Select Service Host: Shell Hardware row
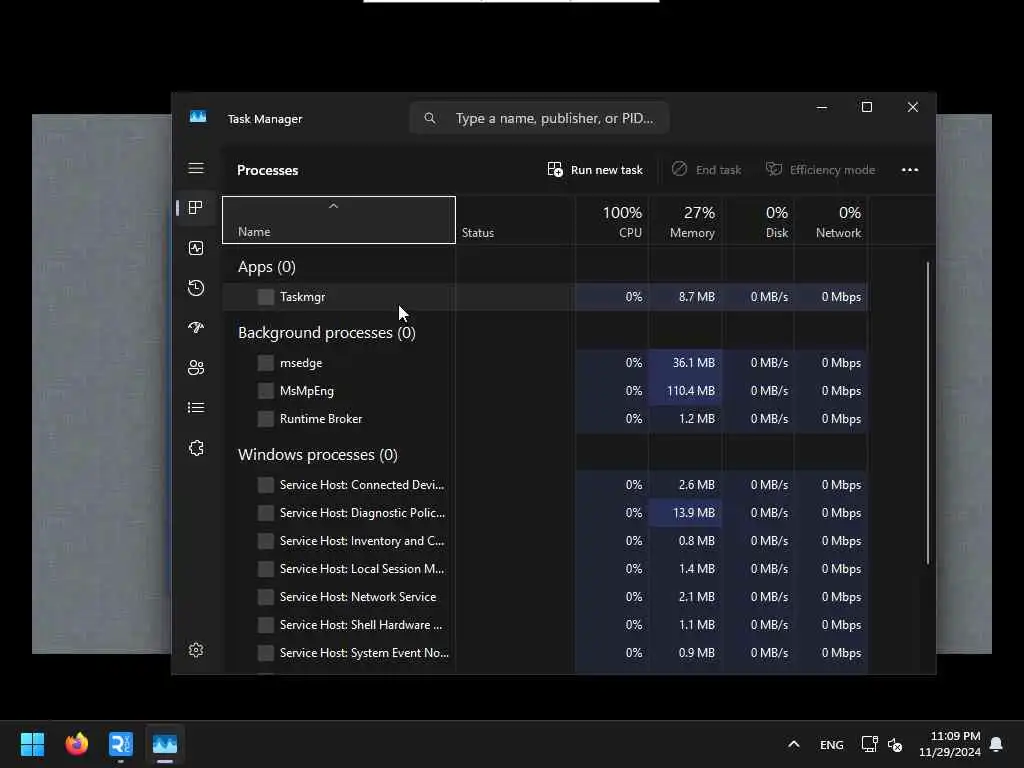 tap(545, 626)
